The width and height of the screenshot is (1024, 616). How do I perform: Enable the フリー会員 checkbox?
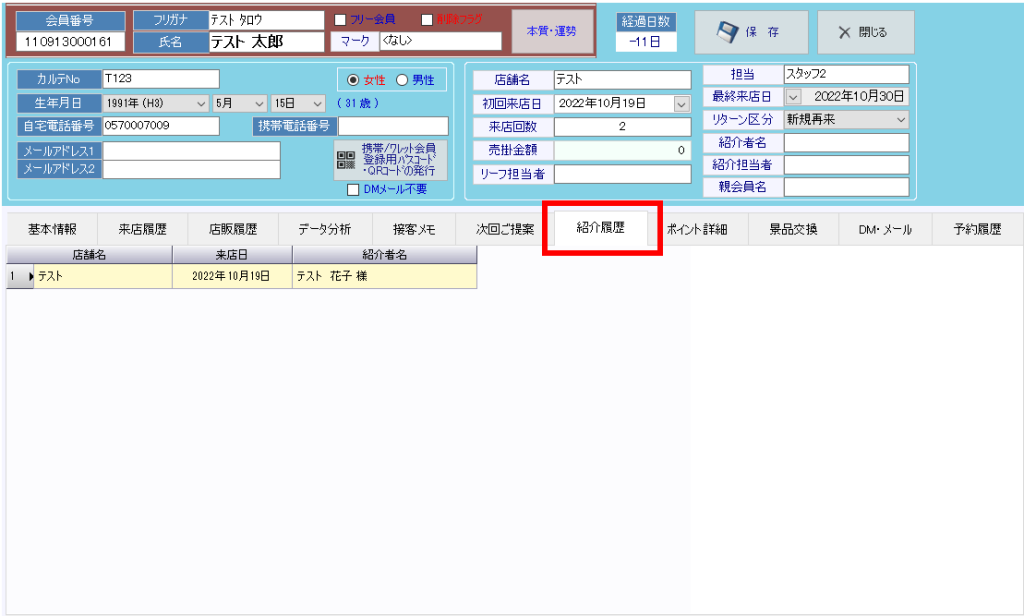click(340, 19)
